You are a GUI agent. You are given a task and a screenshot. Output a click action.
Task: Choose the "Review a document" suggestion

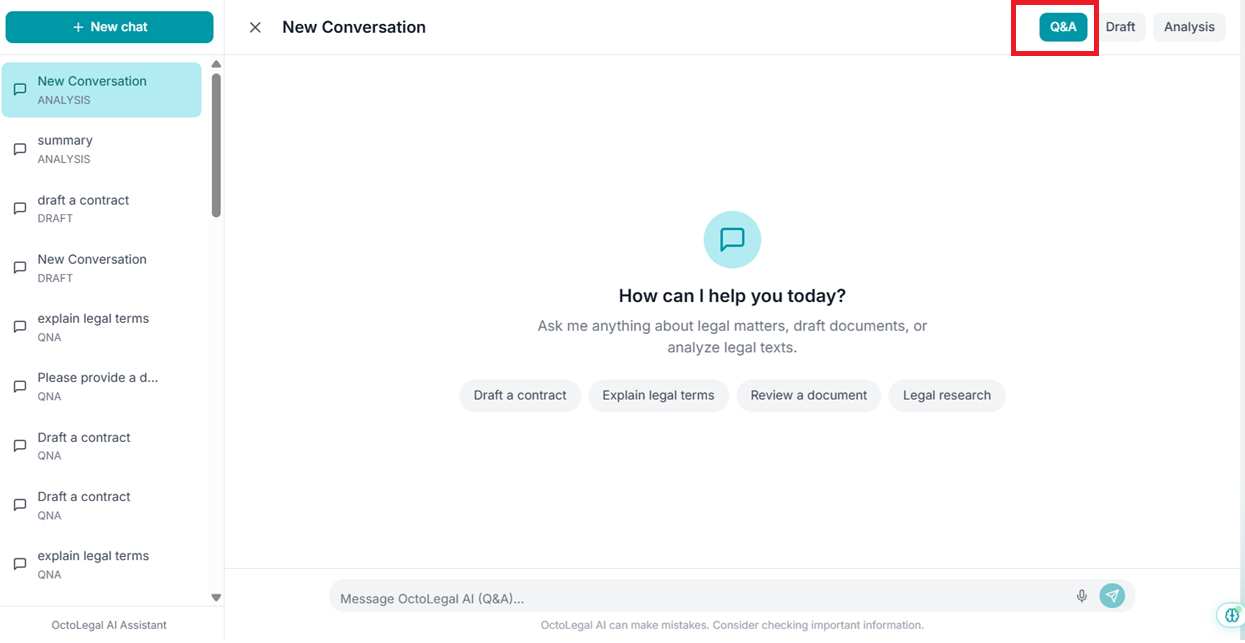coord(808,395)
